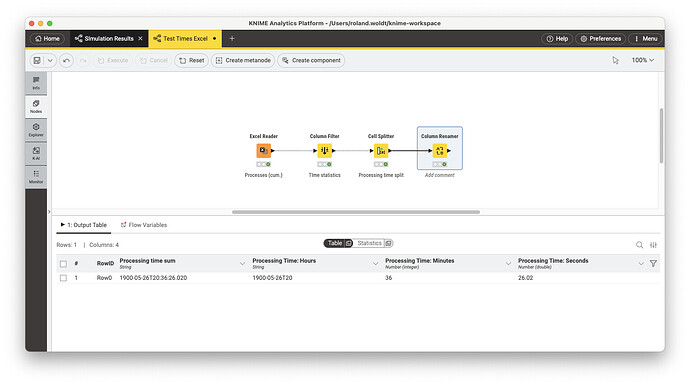Click Create component button
Image resolution: width=690 pixels, height=385 pixels.
pos(311,60)
